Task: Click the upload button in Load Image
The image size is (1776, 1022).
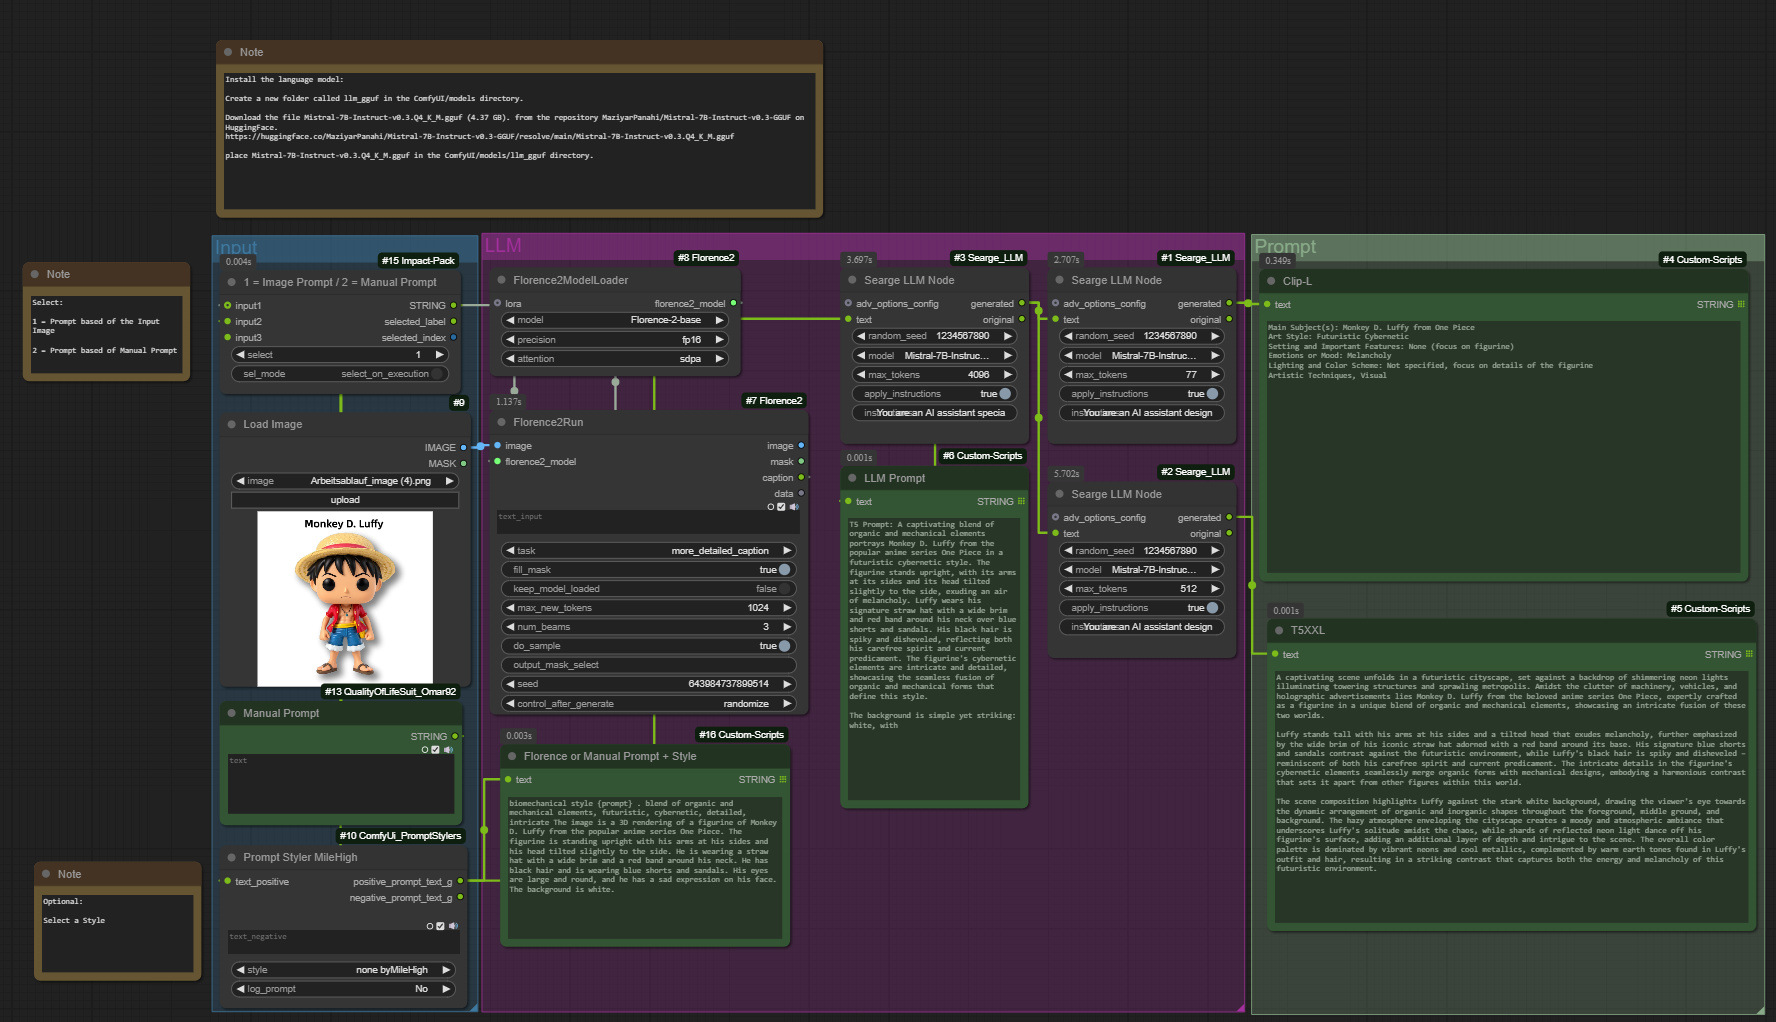Action: click(345, 500)
